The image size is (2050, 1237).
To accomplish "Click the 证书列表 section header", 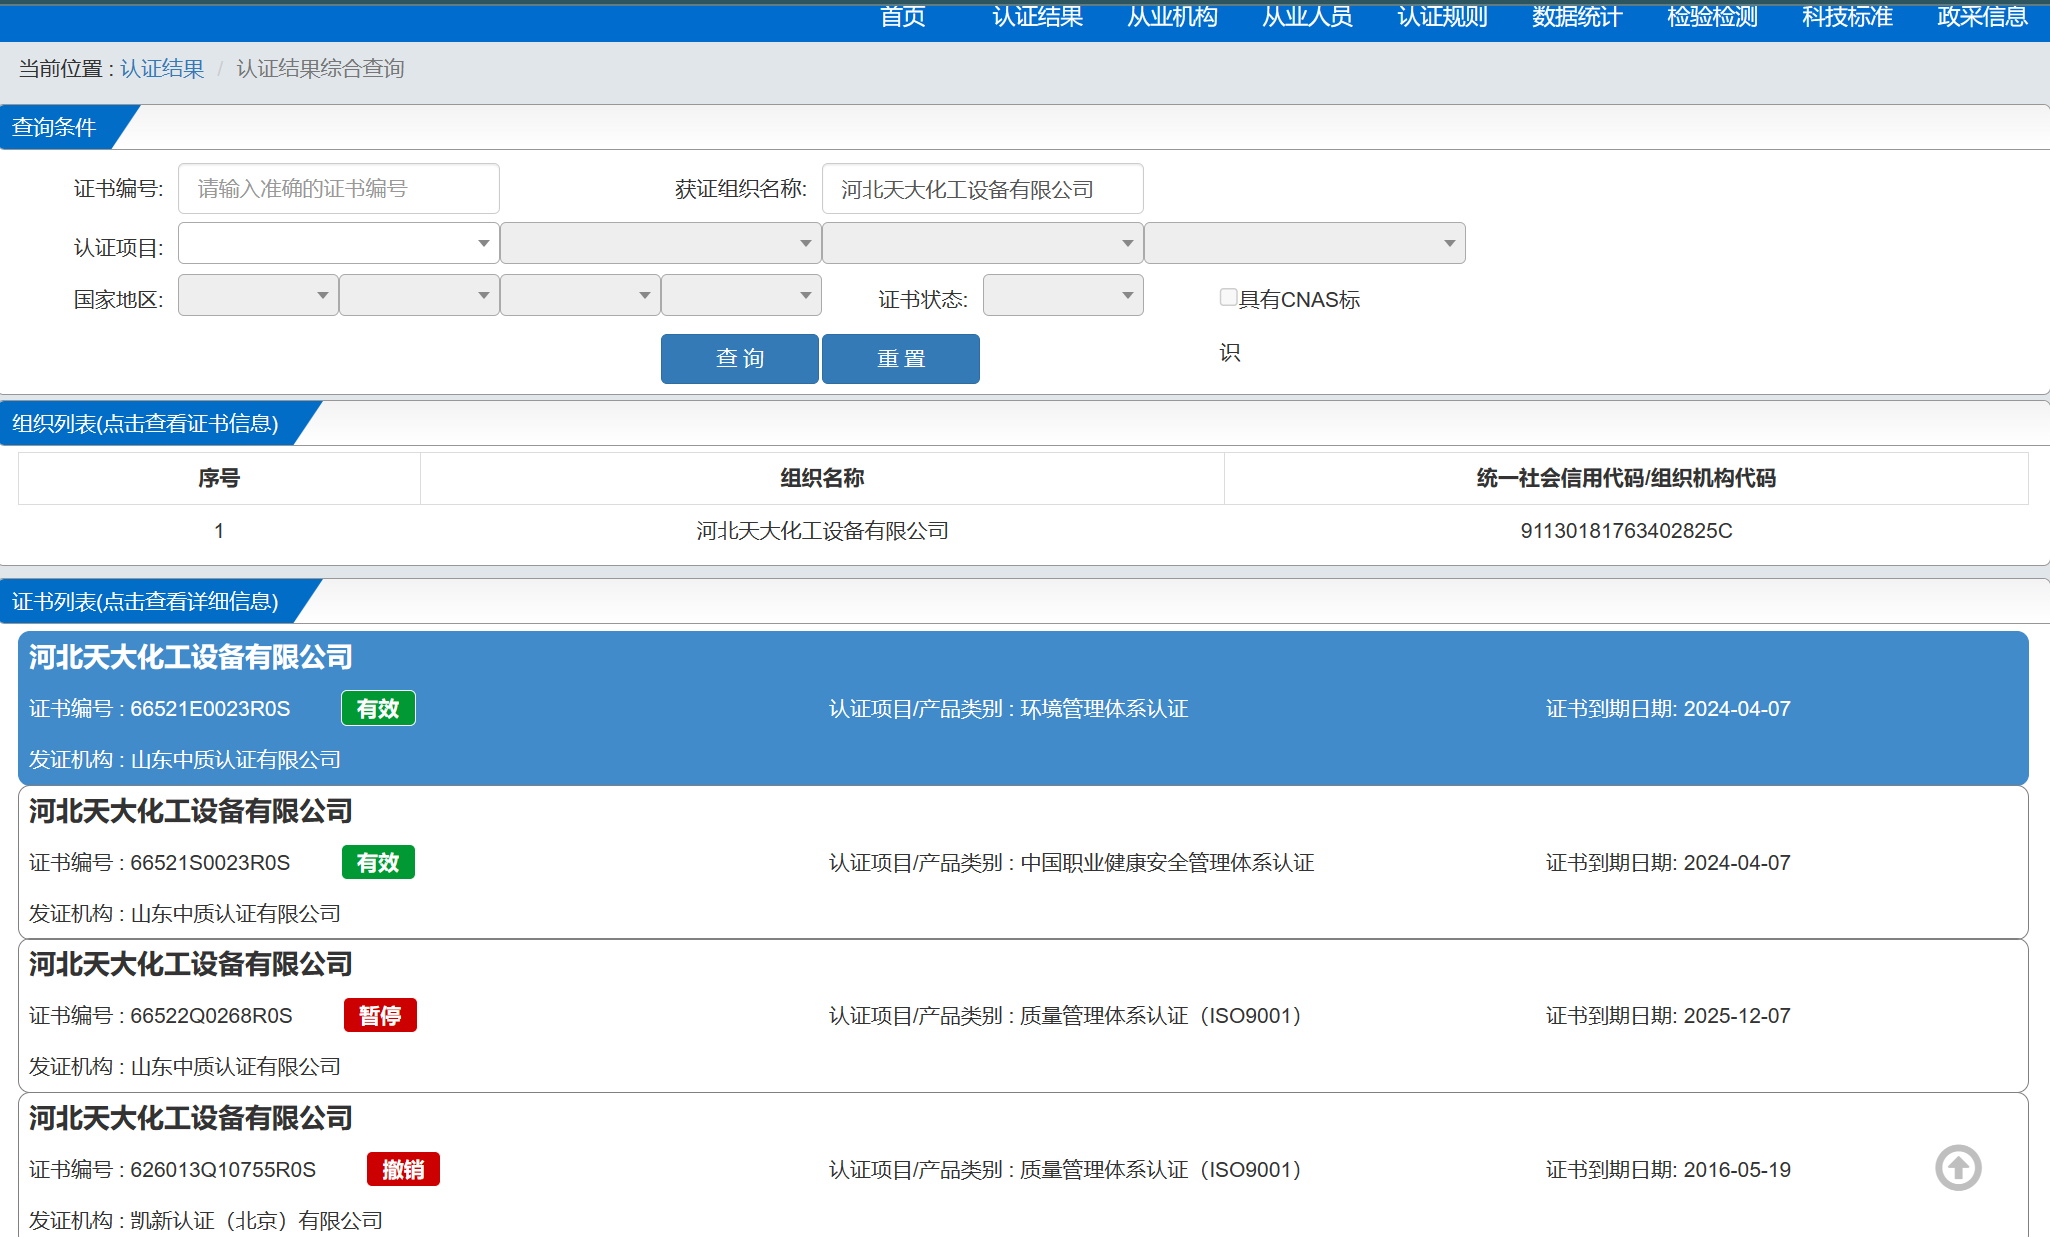I will 146,601.
